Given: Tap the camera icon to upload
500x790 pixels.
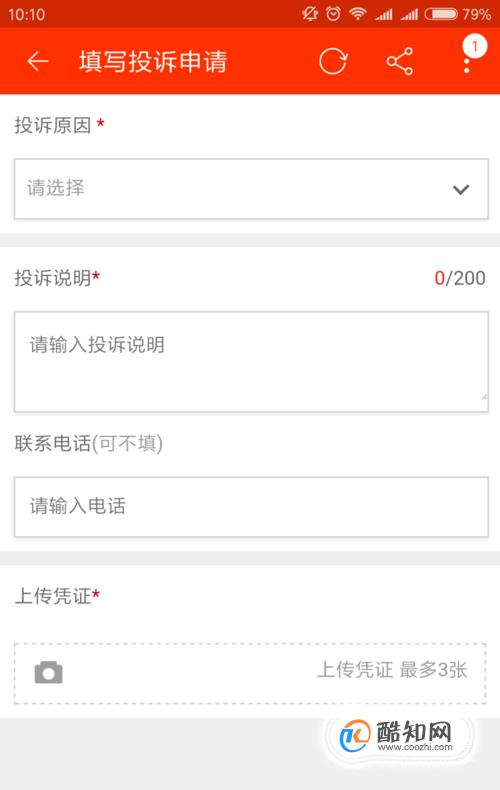Looking at the screenshot, I should coord(48,673).
